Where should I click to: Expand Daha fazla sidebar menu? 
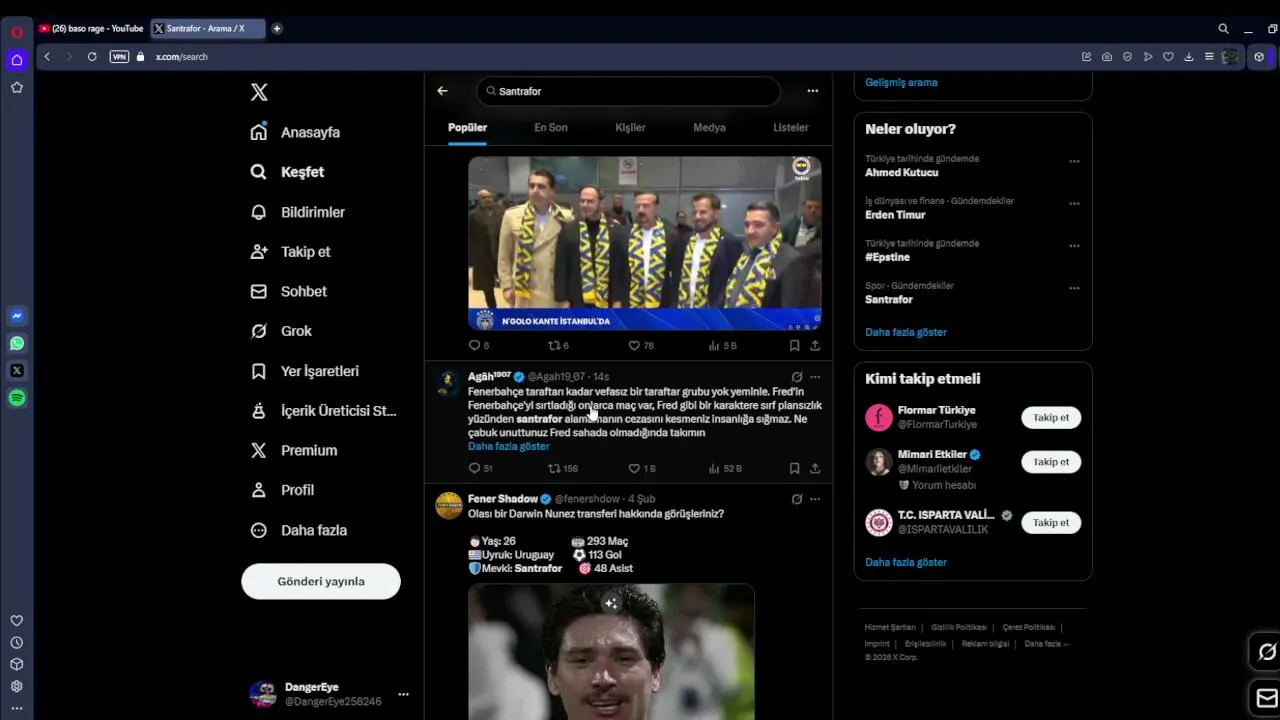point(298,530)
